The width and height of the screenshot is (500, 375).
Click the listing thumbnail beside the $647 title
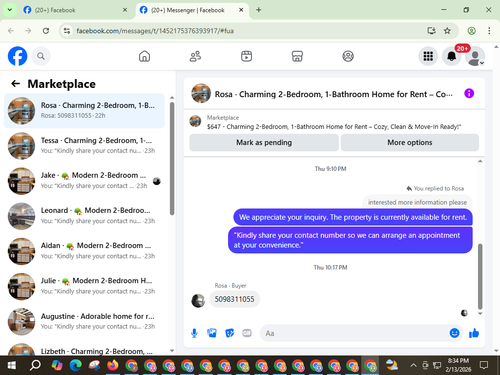point(195,121)
